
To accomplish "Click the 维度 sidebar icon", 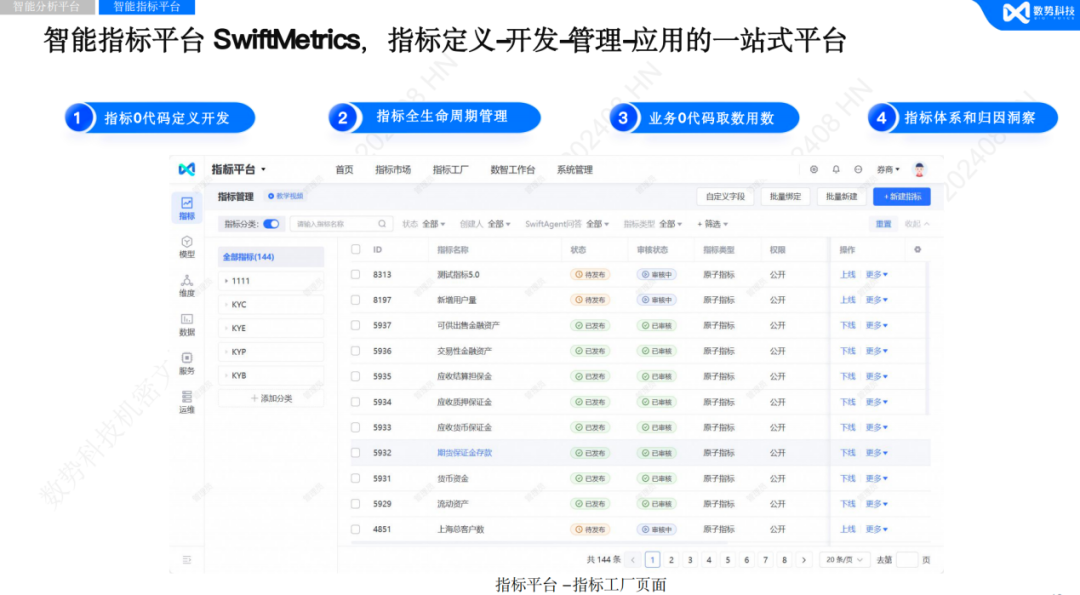I will tap(185, 287).
